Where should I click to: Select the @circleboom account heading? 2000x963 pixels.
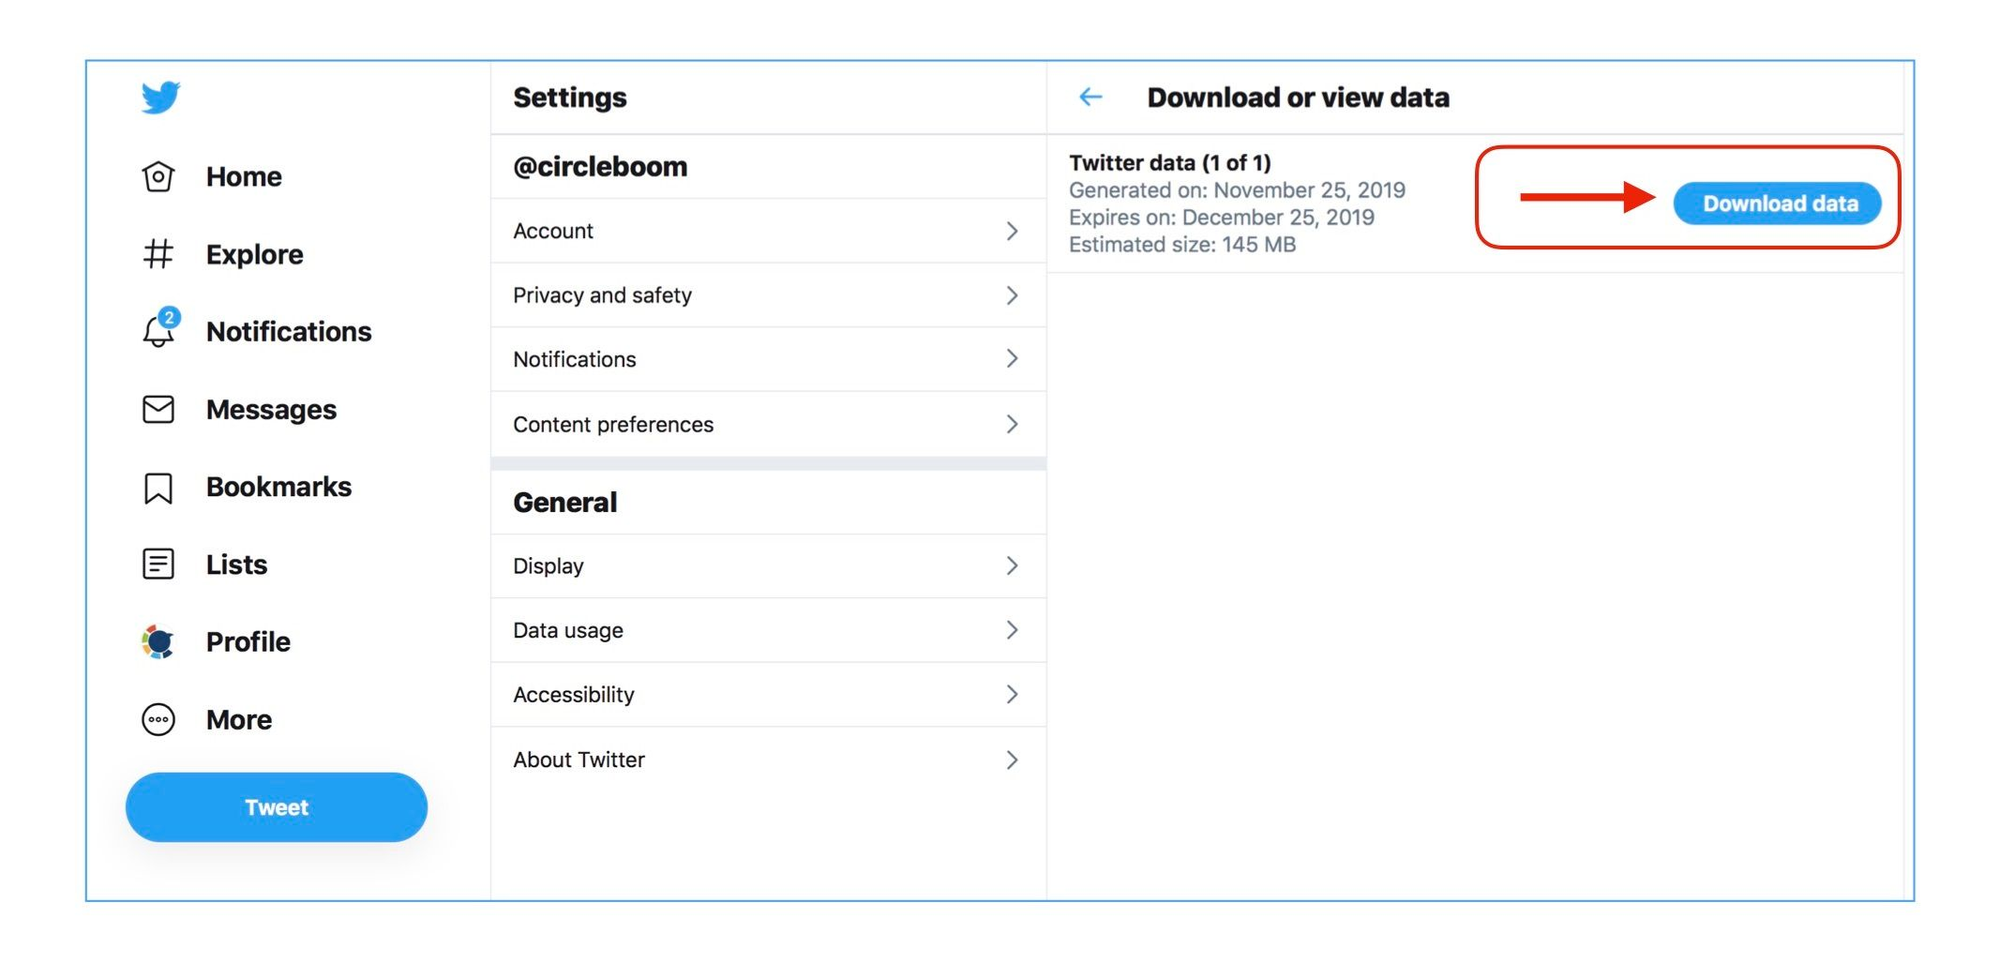[x=600, y=166]
